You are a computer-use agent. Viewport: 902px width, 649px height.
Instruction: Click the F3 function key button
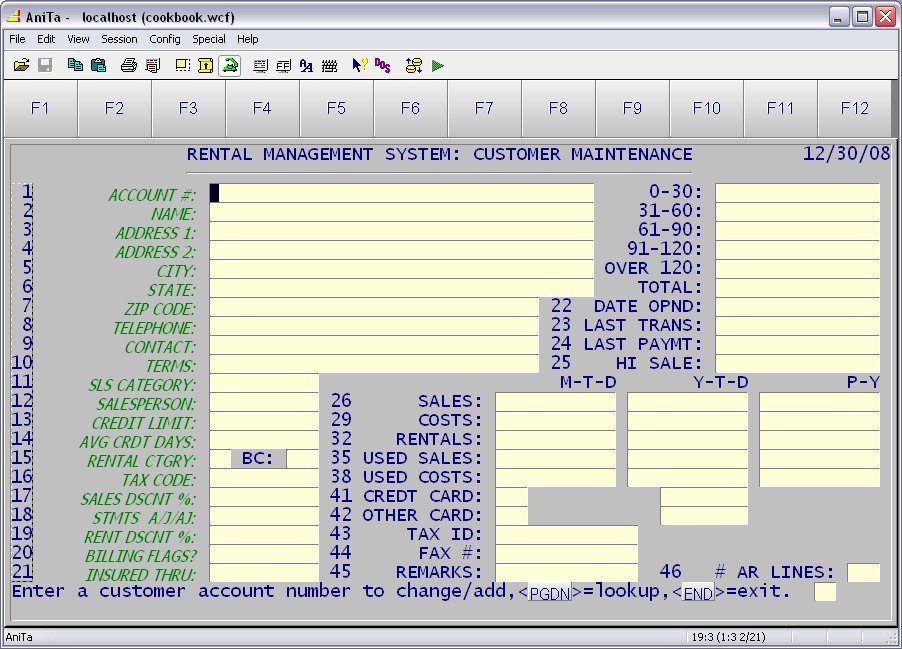189,108
